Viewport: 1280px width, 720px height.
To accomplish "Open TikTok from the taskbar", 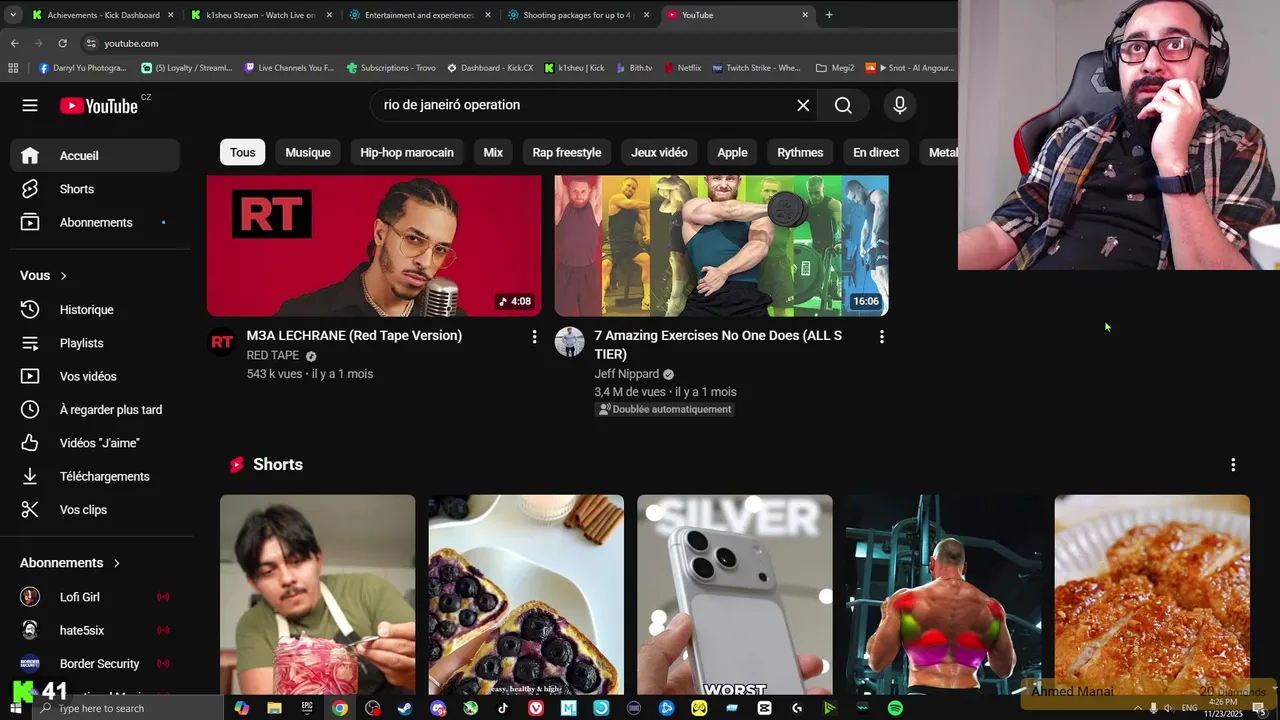I will 503,708.
